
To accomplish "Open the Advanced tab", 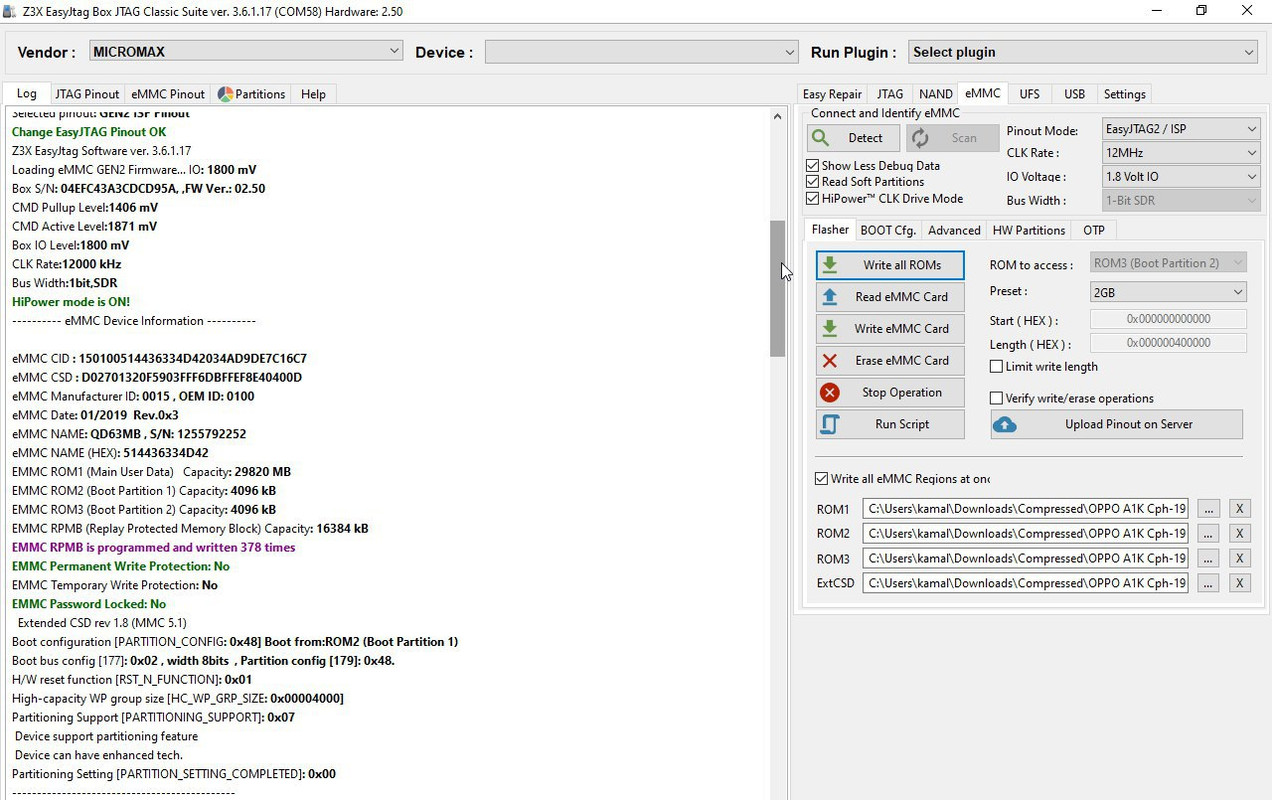I will (954, 230).
